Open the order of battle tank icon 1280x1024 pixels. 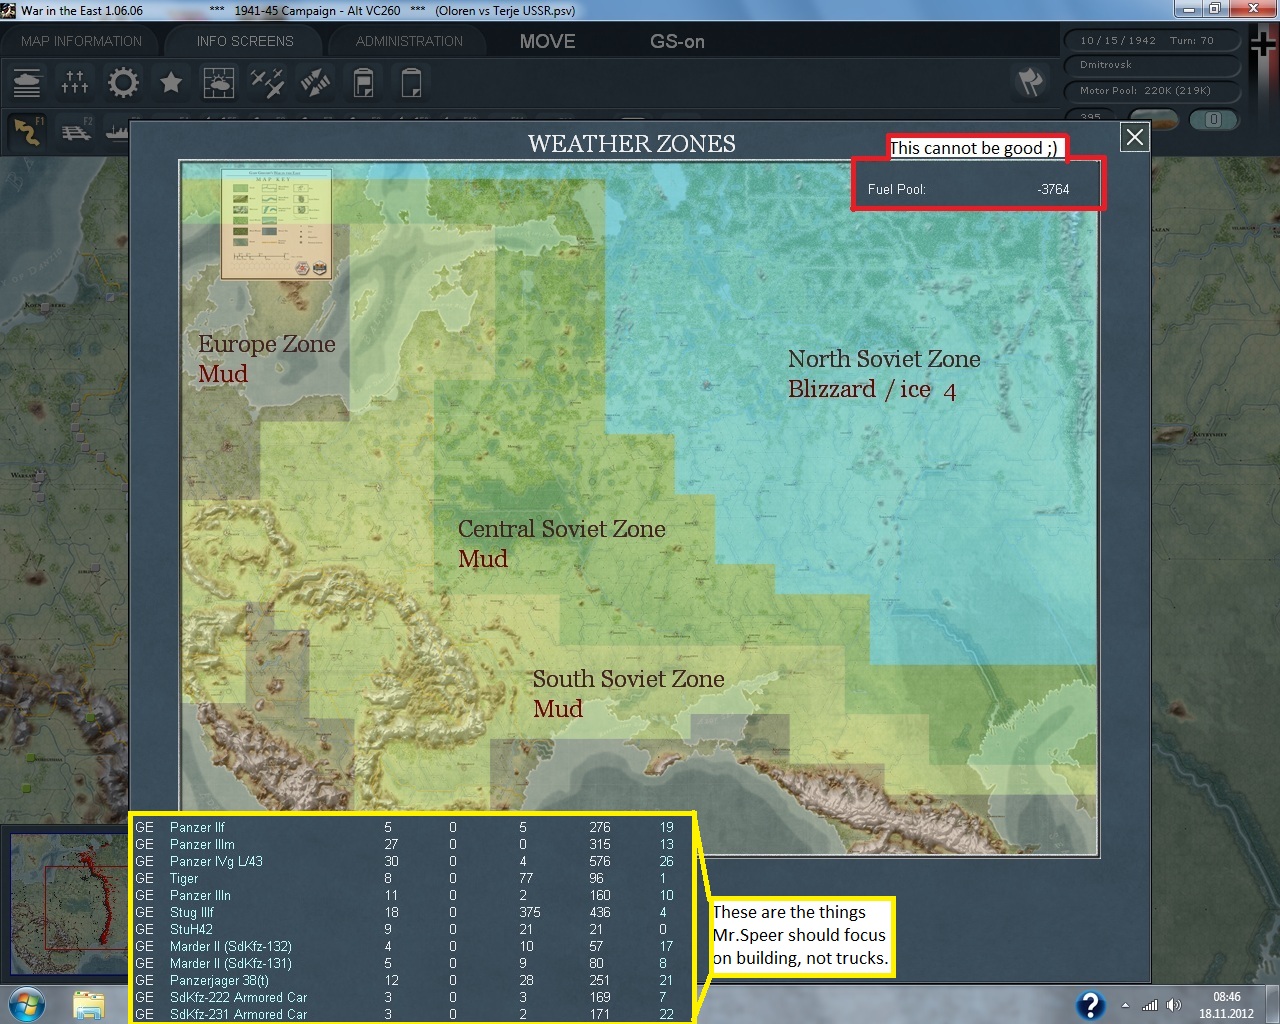(27, 82)
